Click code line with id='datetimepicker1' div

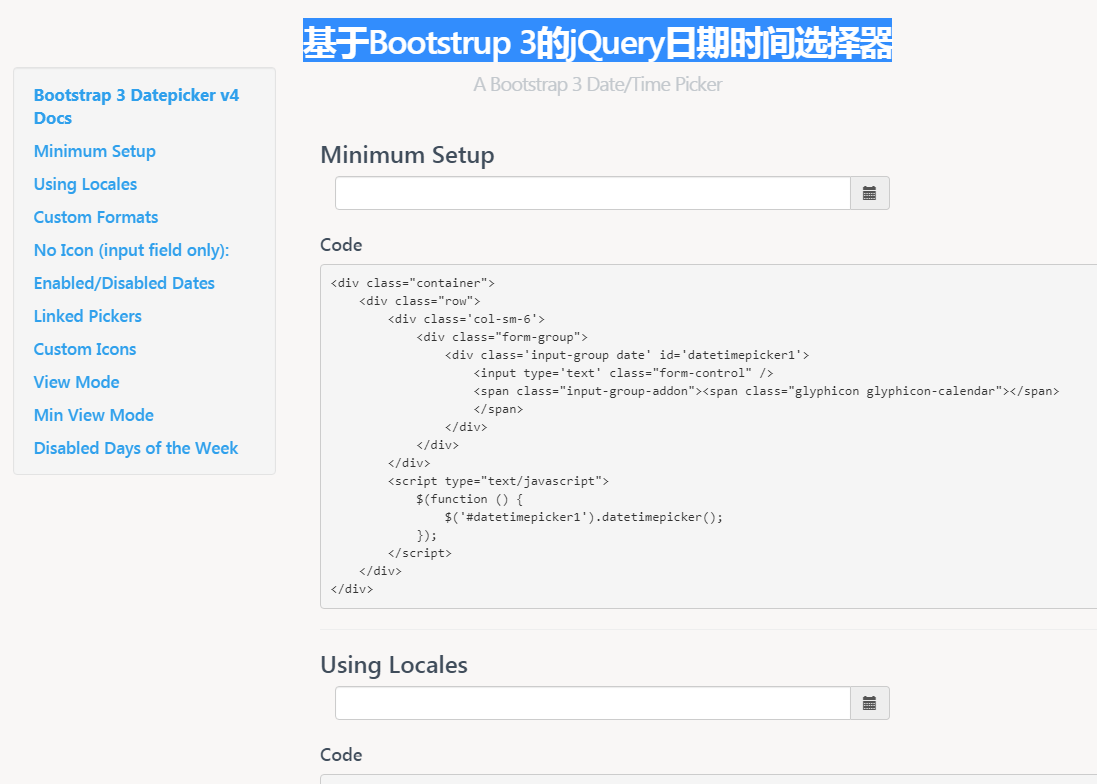point(627,355)
